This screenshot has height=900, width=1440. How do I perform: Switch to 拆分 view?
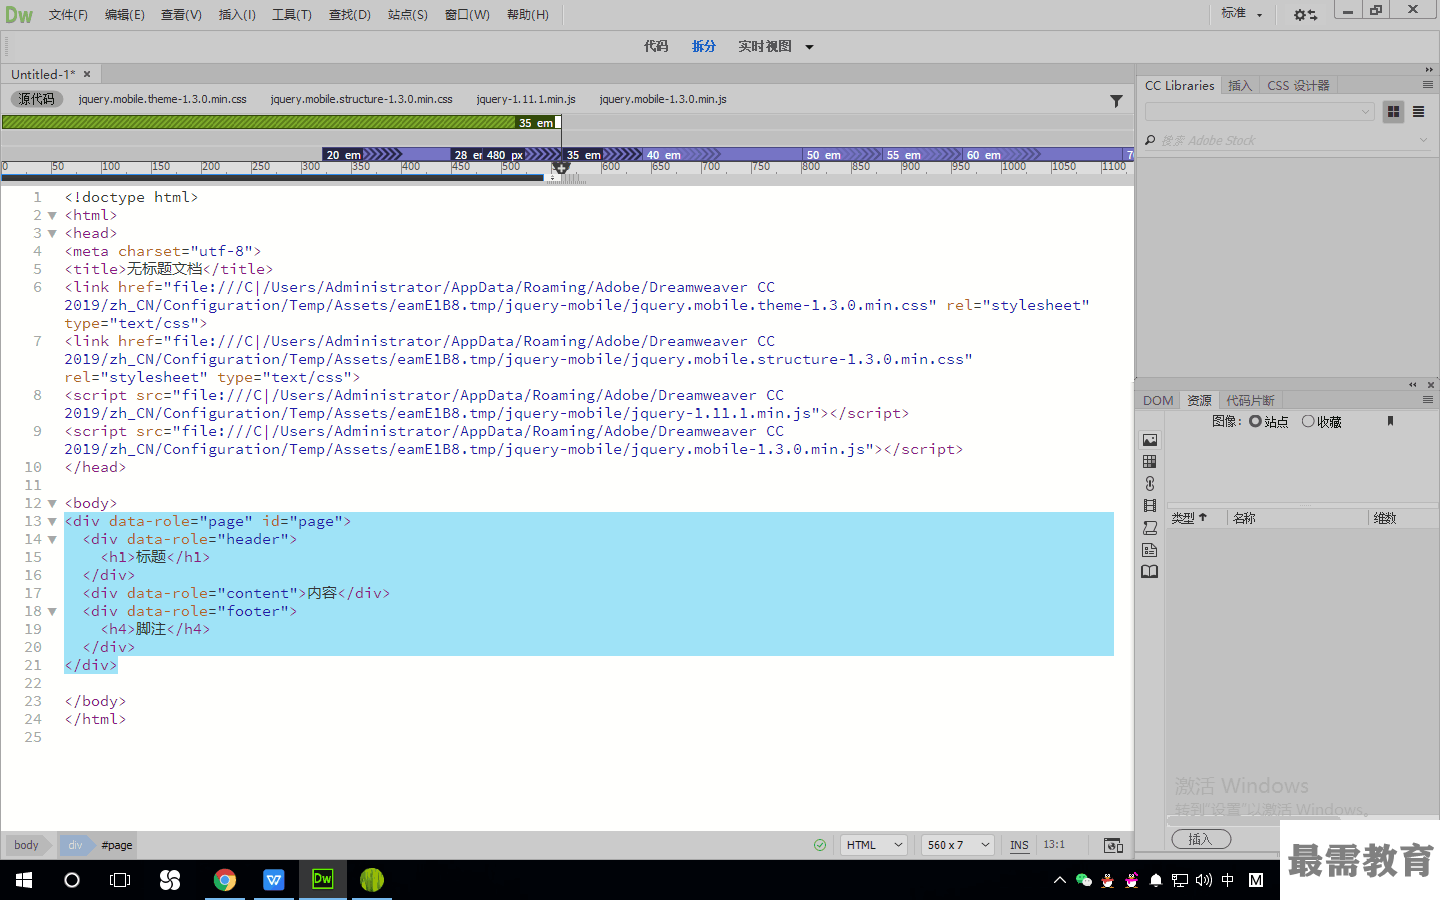pyautogui.click(x=704, y=46)
